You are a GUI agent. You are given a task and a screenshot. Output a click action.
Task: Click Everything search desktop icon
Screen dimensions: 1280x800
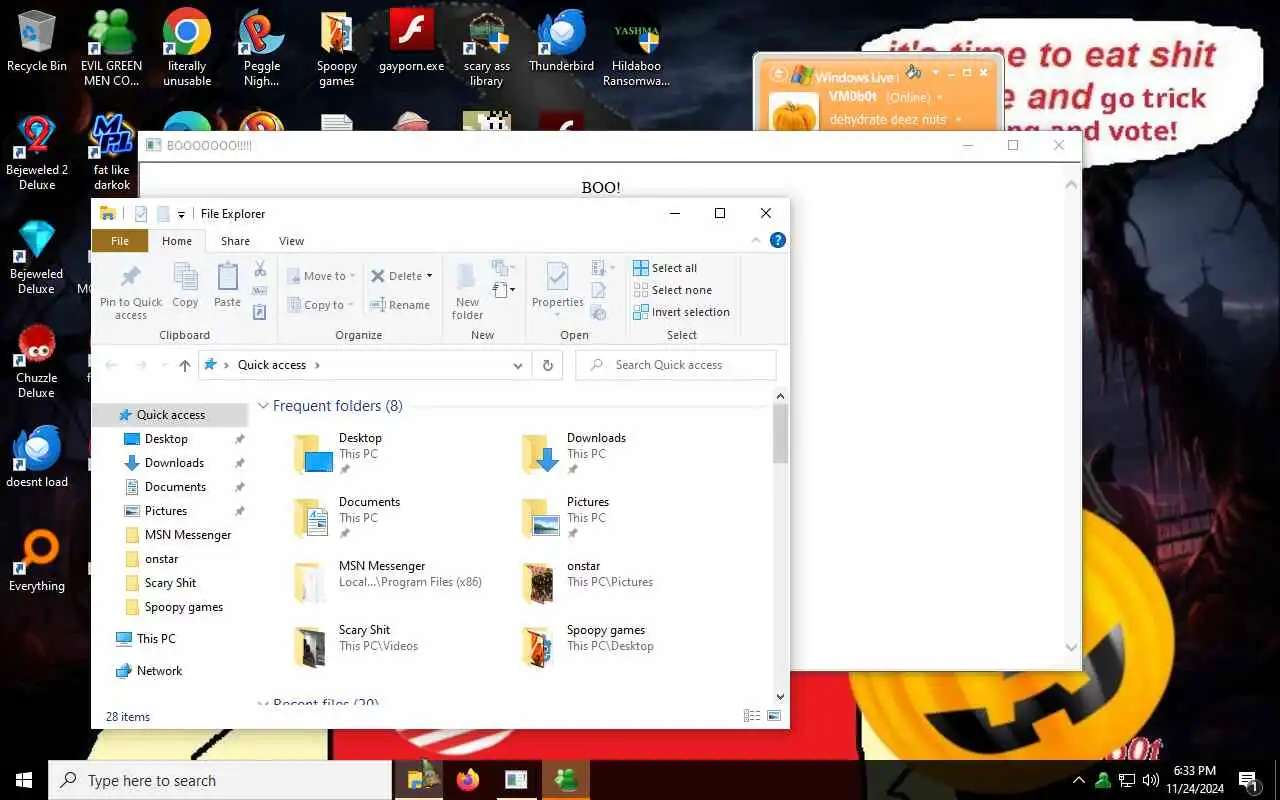point(37,562)
